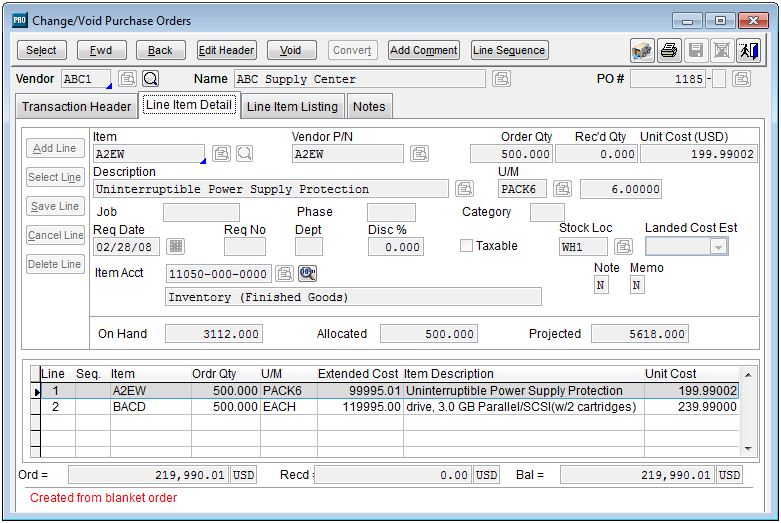Screen dimensions: 781x523
Task: Click the Select Line button
Action: [x=55, y=177]
